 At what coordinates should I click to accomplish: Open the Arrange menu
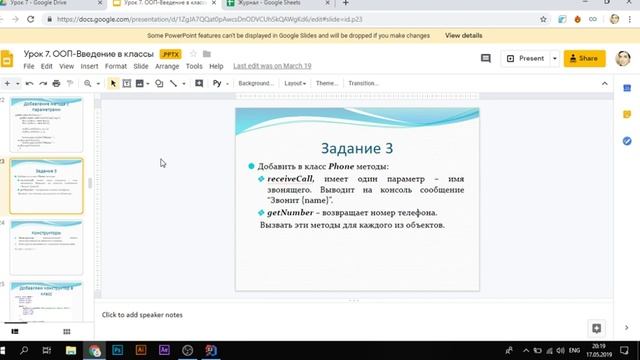[167, 66]
